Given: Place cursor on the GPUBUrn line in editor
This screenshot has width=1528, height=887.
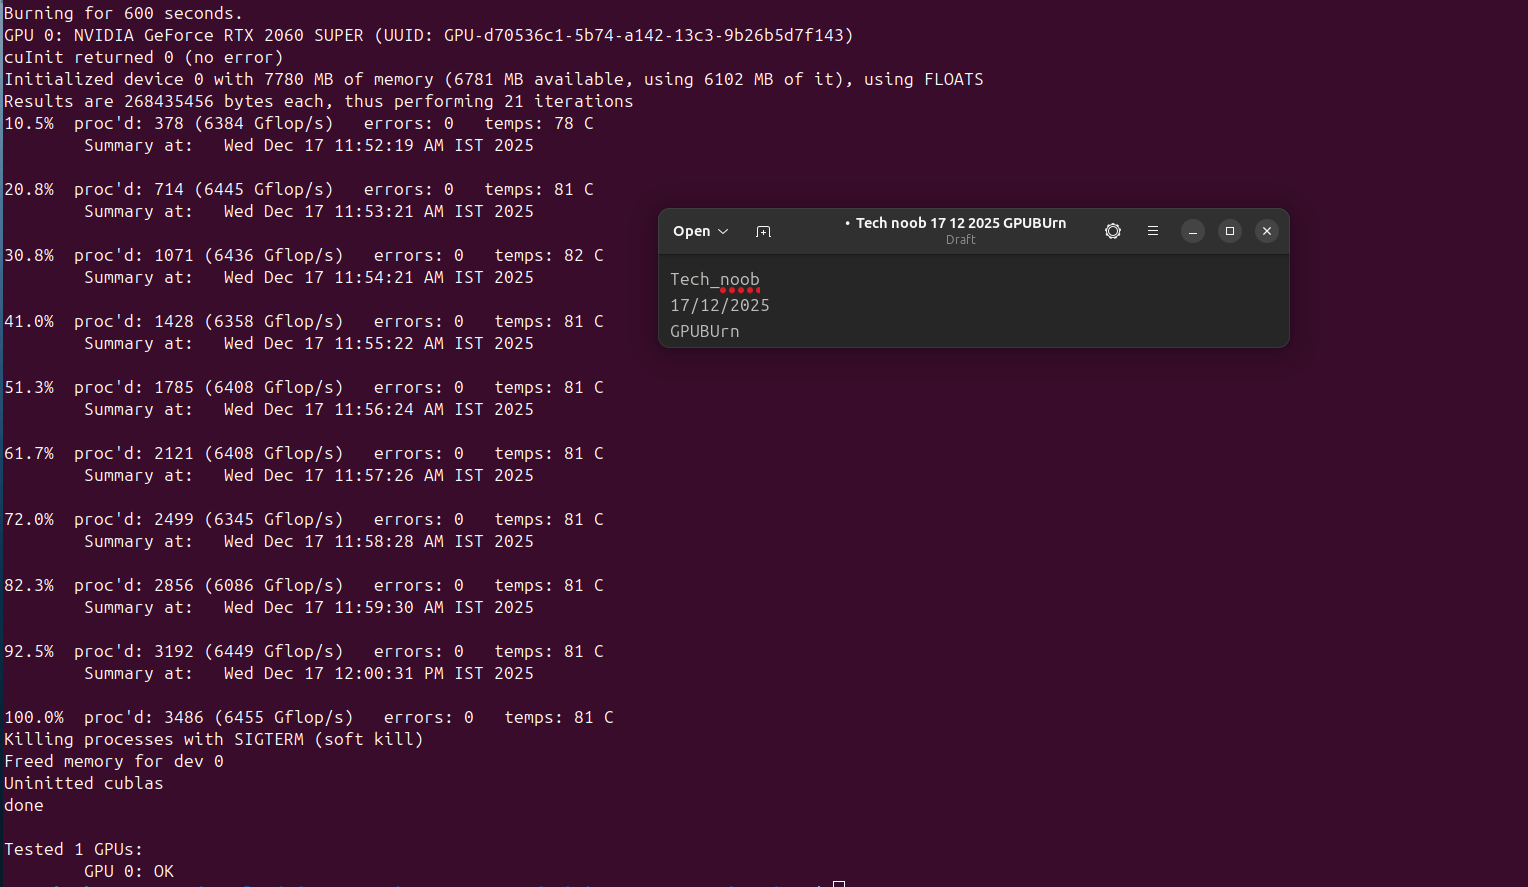Looking at the screenshot, I should pyautogui.click(x=705, y=332).
